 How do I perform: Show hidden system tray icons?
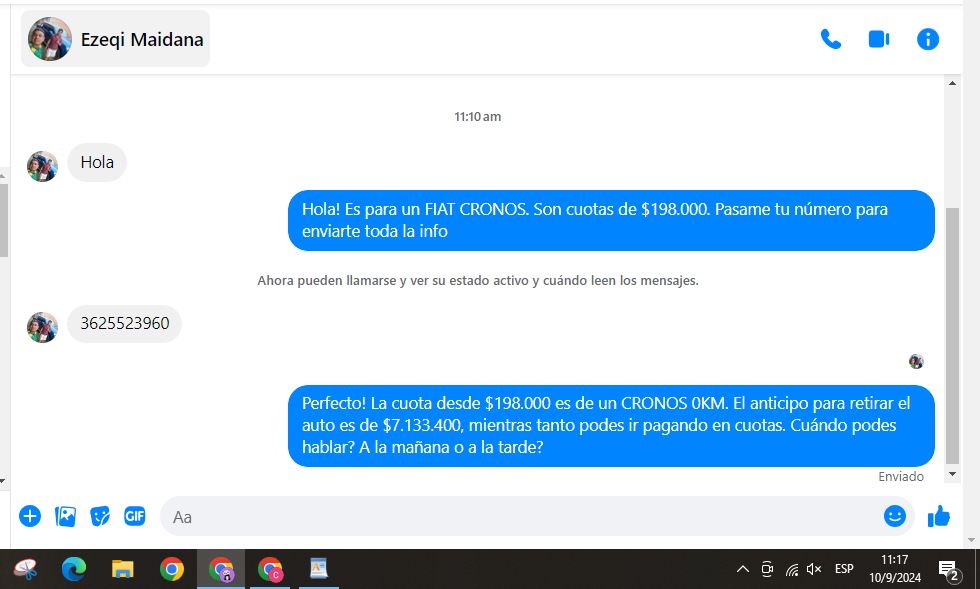point(742,569)
